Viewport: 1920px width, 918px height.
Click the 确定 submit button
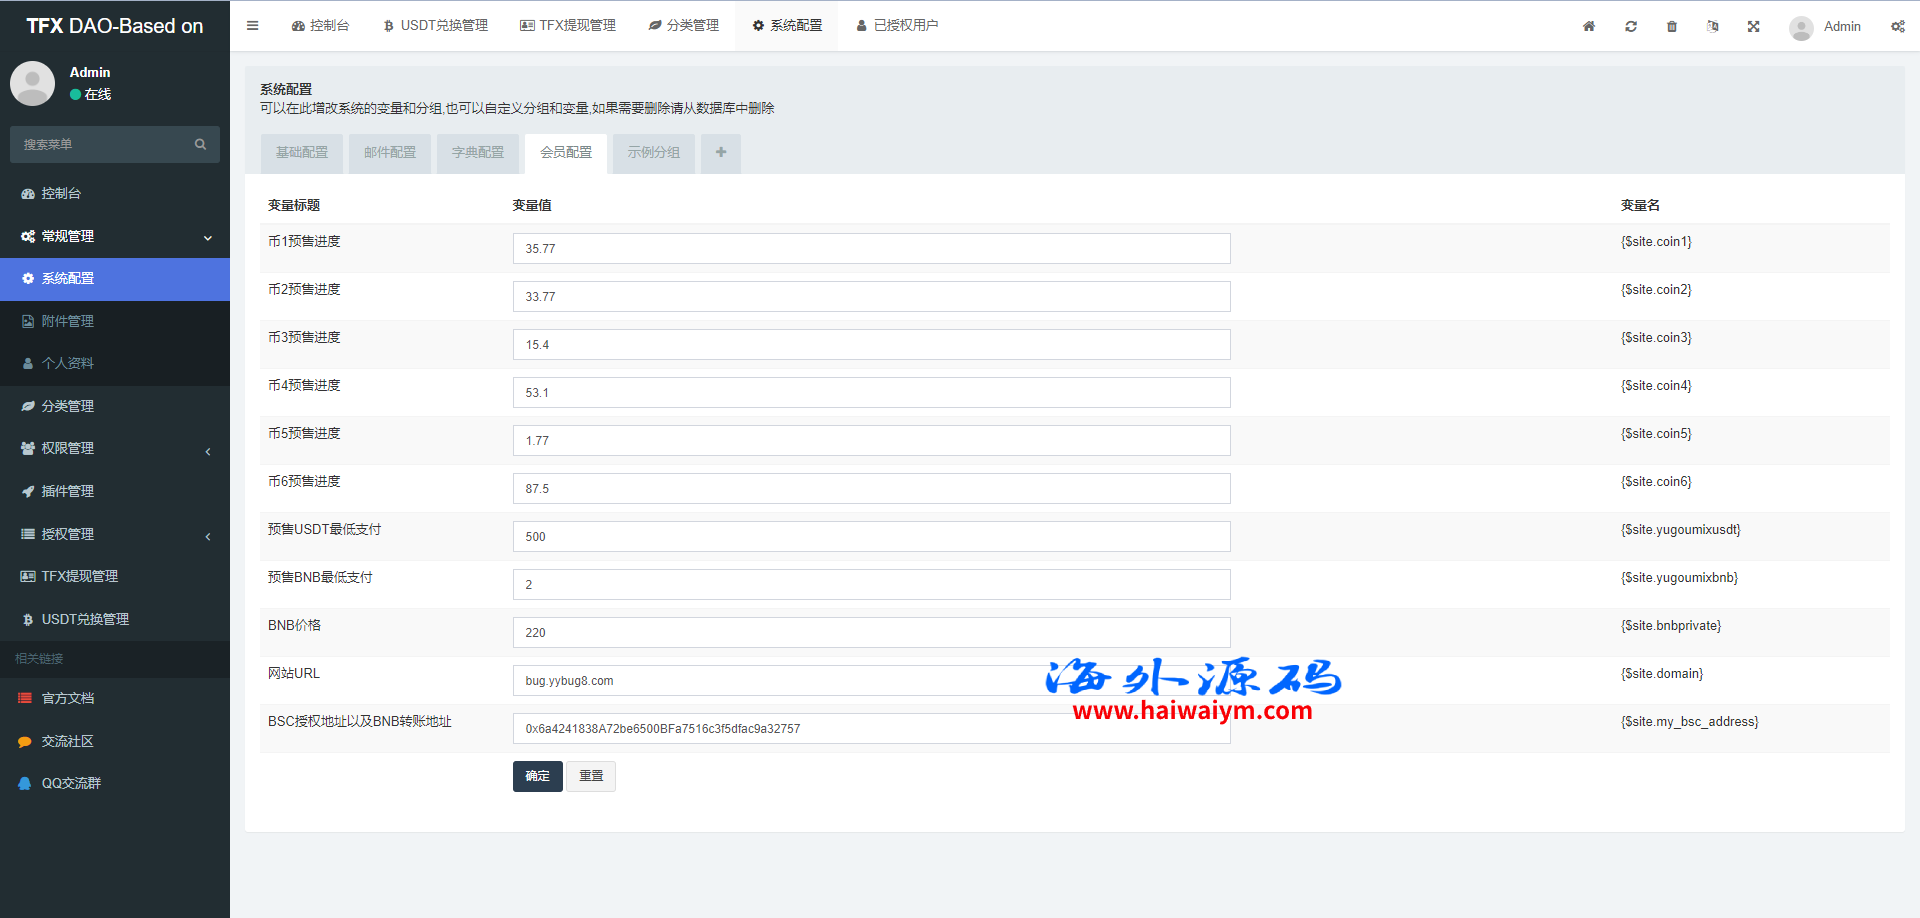[x=537, y=776]
